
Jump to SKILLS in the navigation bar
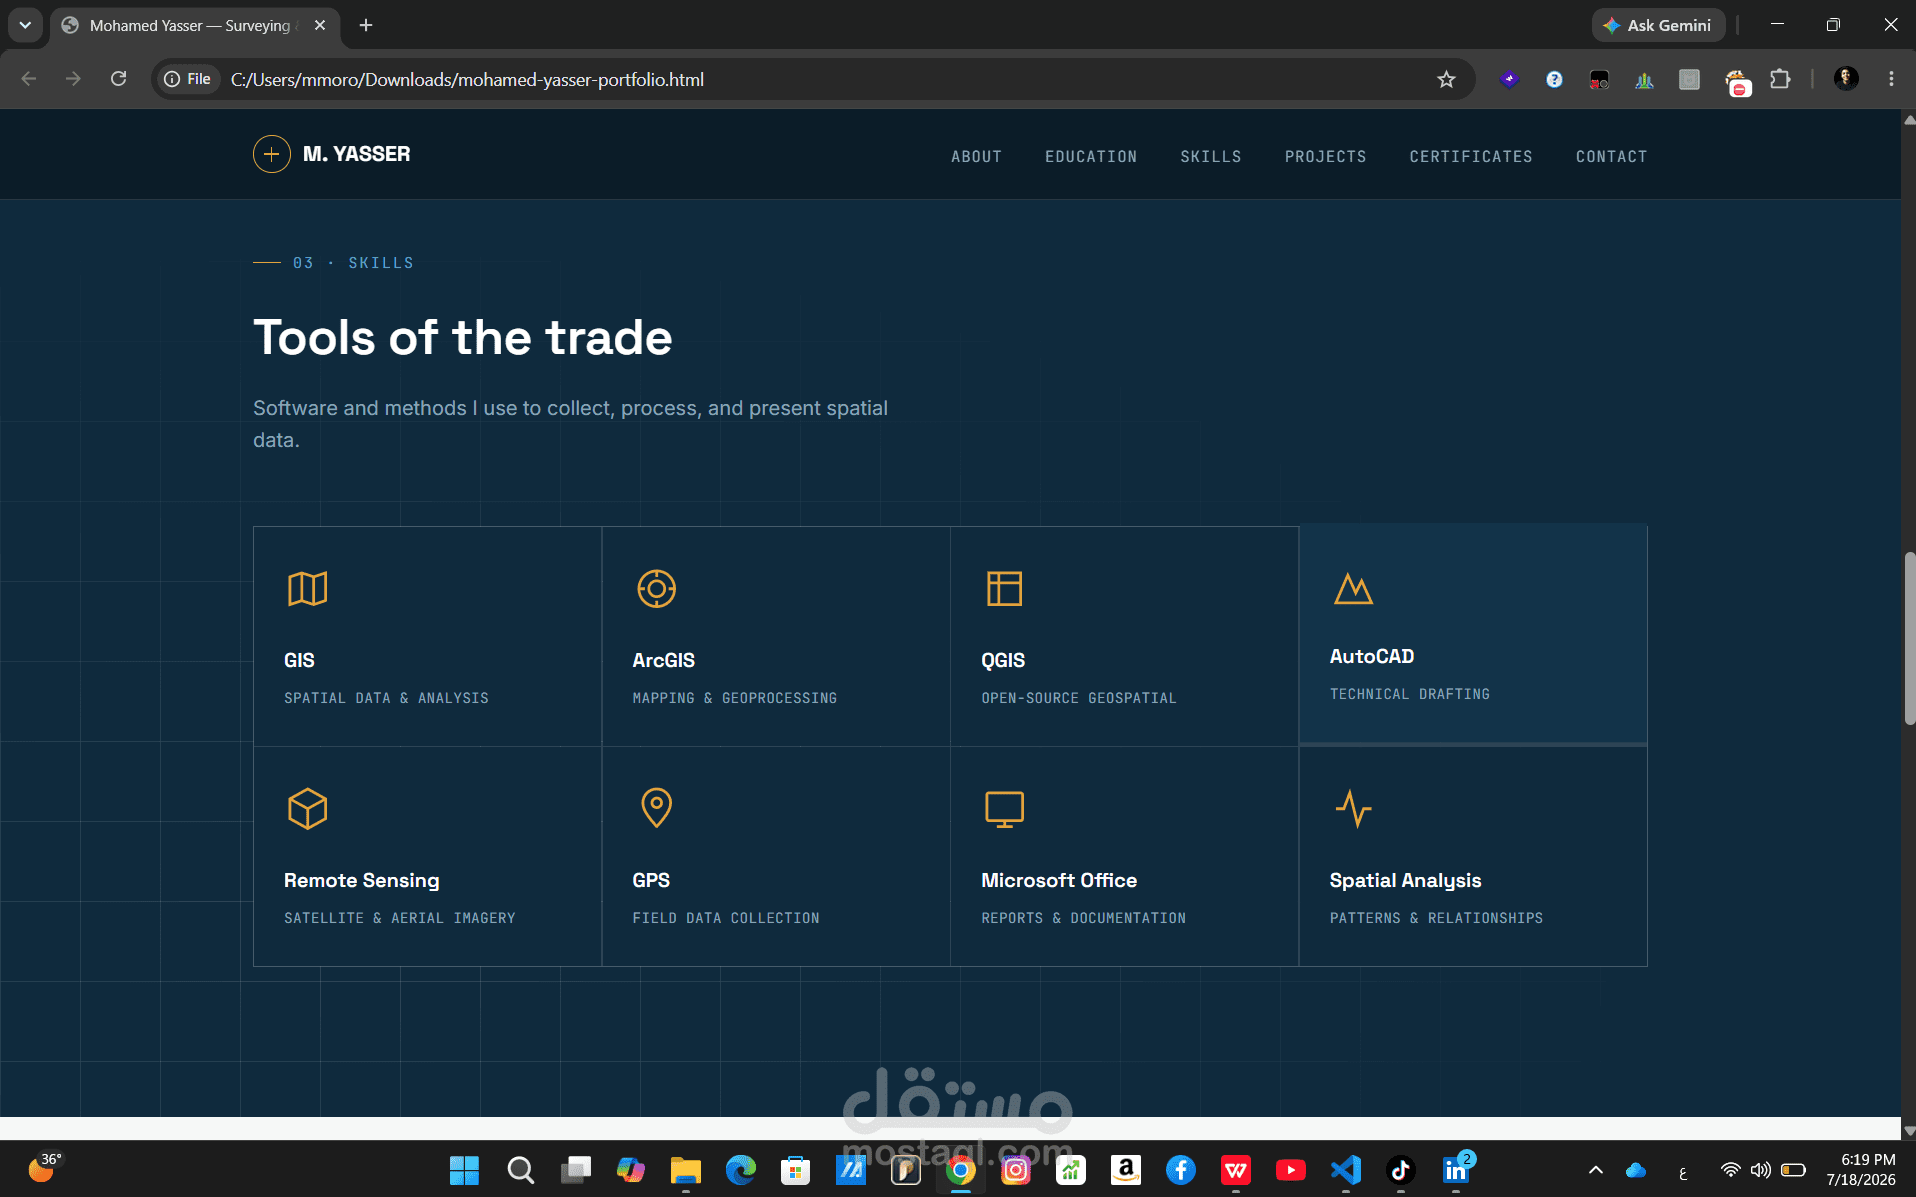pos(1210,156)
